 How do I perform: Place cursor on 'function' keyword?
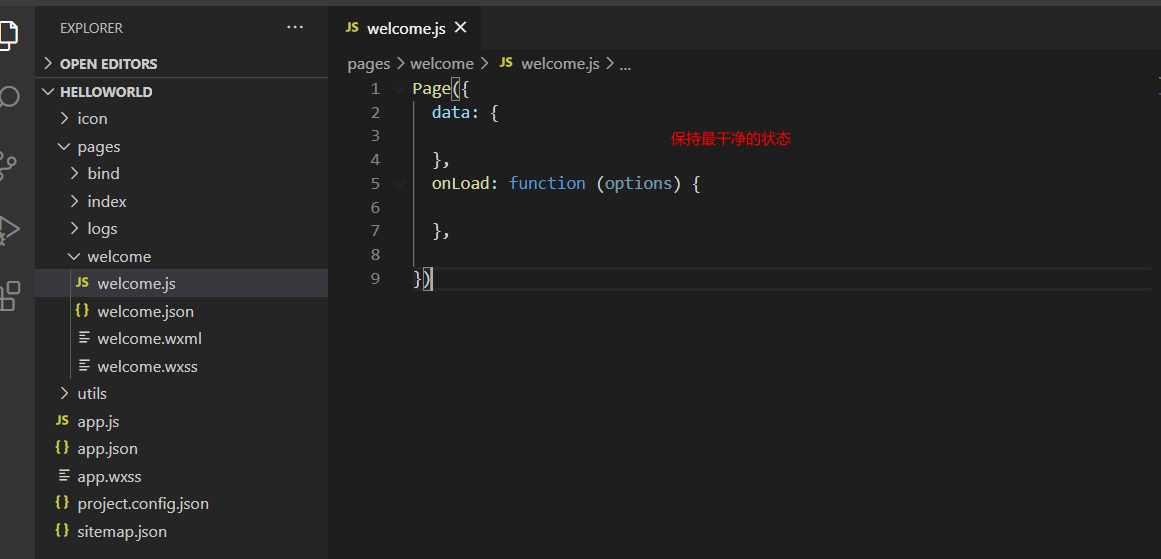pyautogui.click(x=547, y=184)
